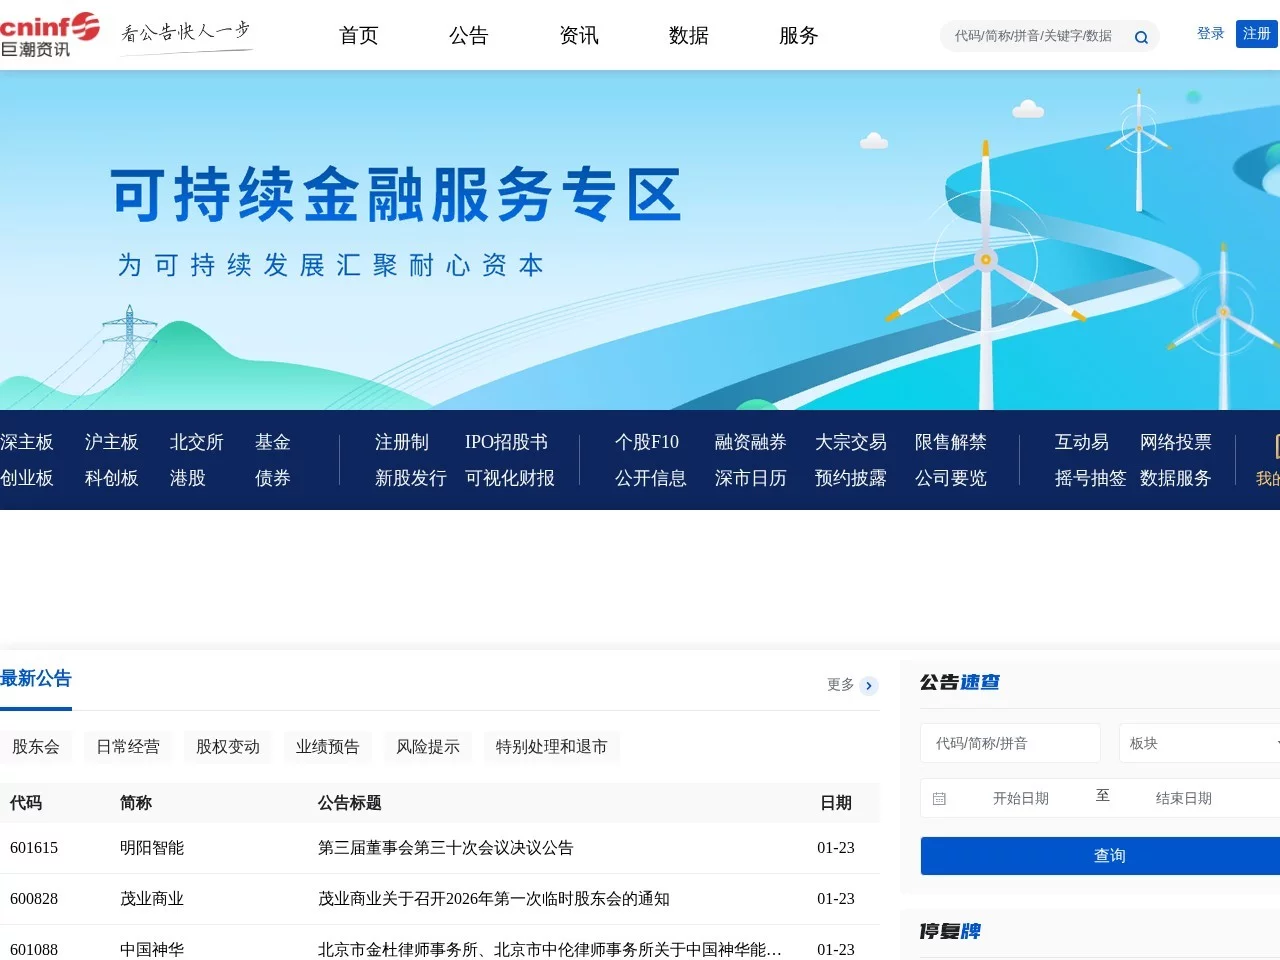Click the 登录 link
Image resolution: width=1280 pixels, height=960 pixels.
(1210, 33)
